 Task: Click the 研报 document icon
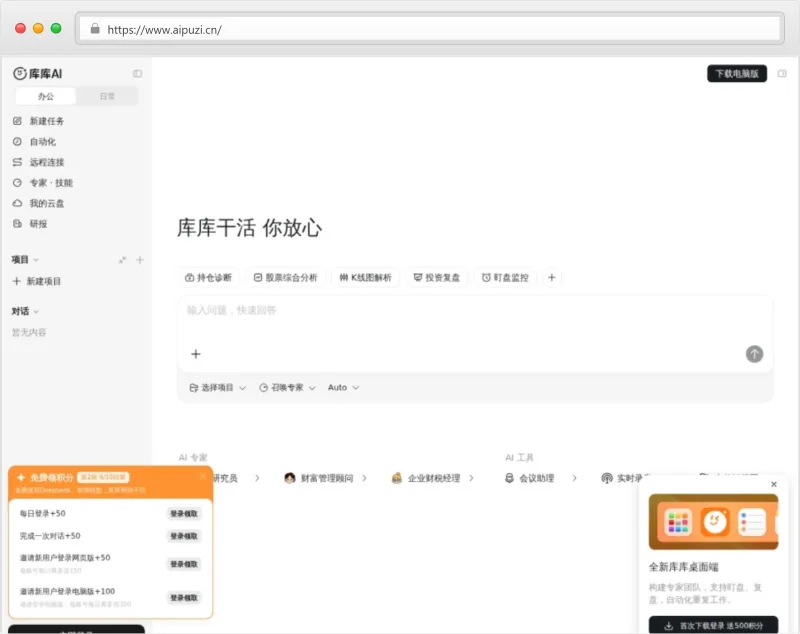[x=17, y=223]
